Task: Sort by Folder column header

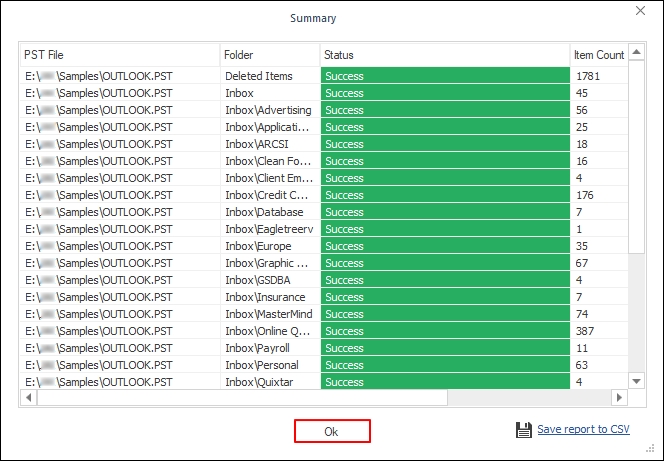Action: [x=269, y=55]
